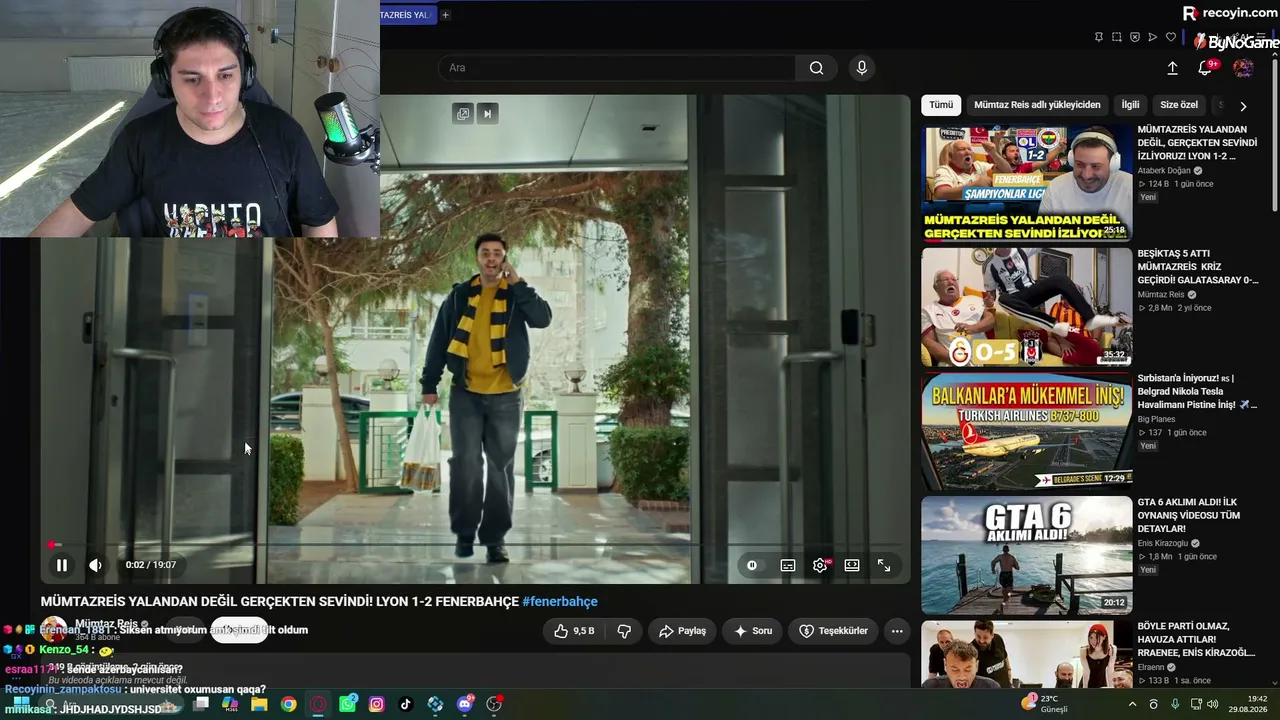The image size is (1280, 720).
Task: Open the player settings gear
Action: (820, 565)
